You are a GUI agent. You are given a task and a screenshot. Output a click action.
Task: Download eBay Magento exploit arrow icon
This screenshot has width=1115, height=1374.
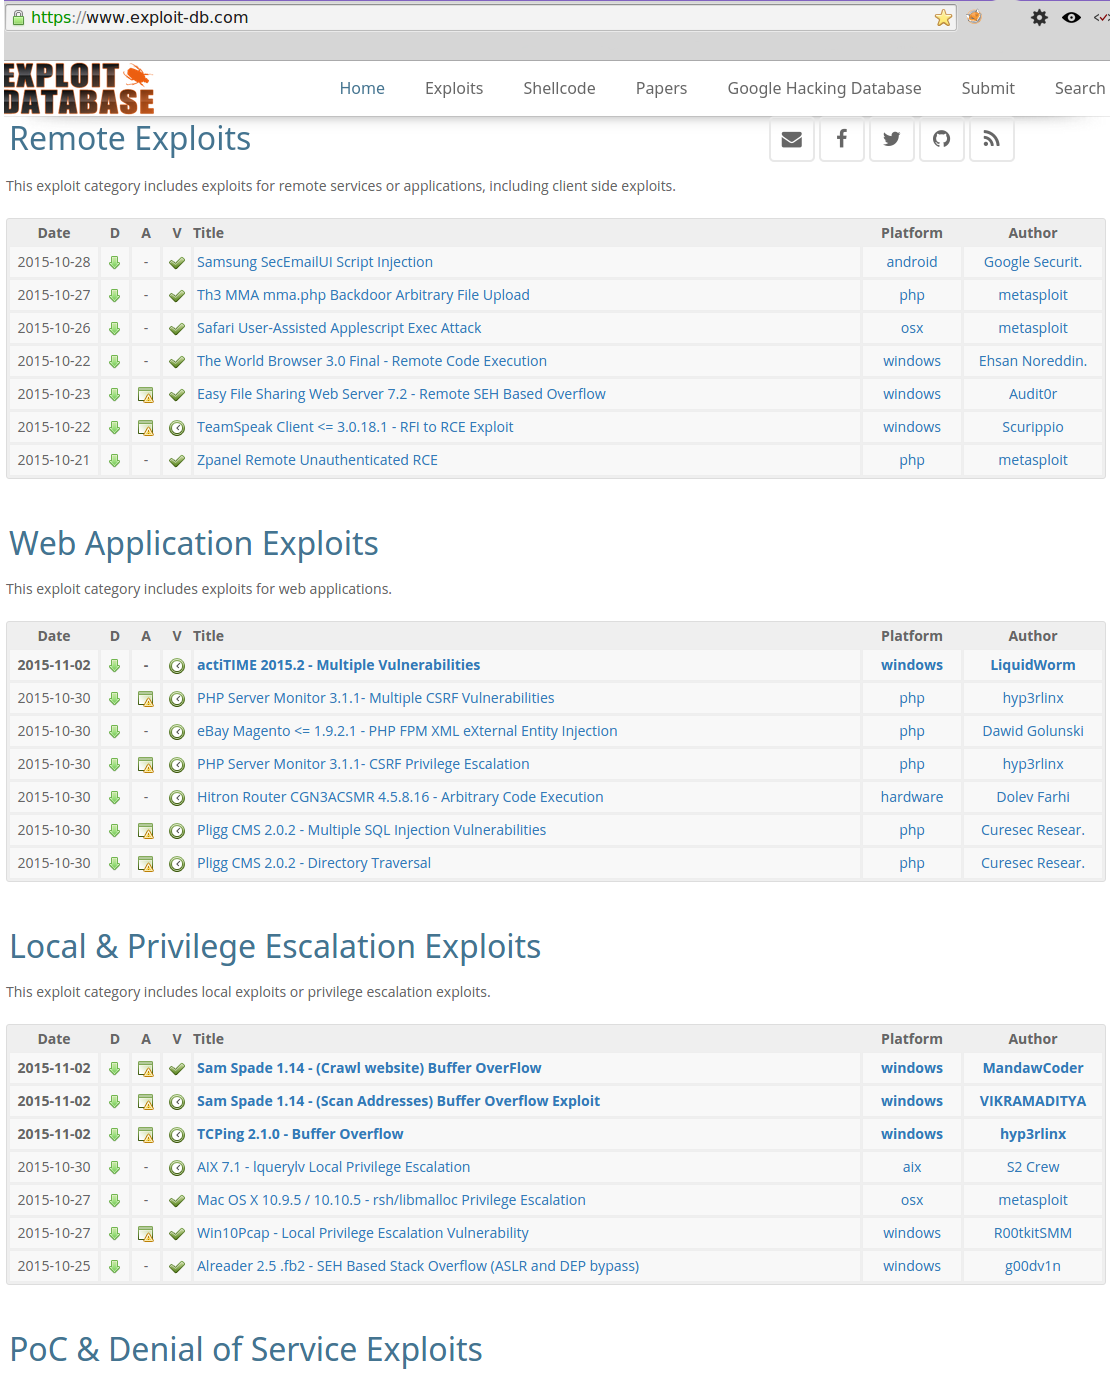pyautogui.click(x=115, y=731)
